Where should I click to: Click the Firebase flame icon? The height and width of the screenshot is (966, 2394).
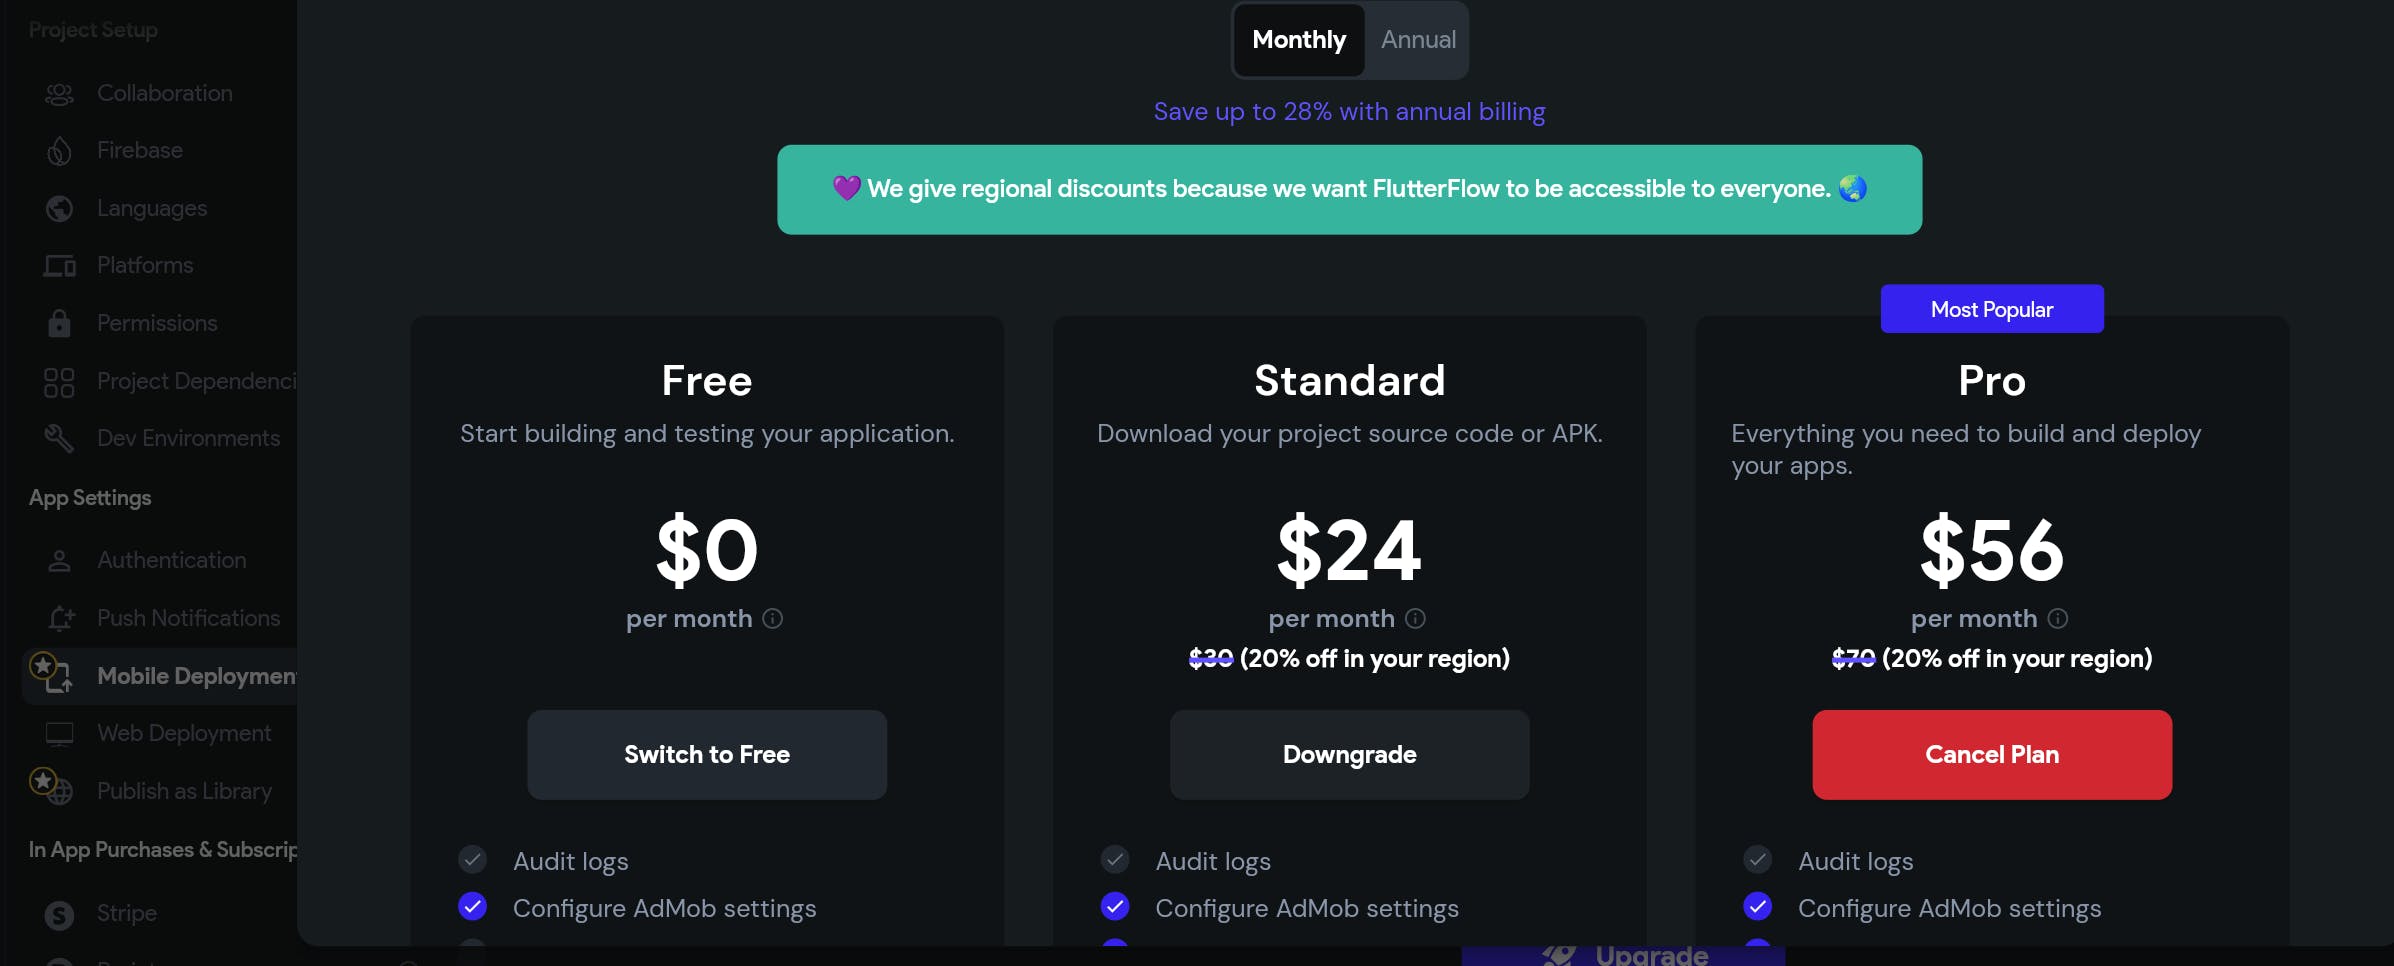59,151
